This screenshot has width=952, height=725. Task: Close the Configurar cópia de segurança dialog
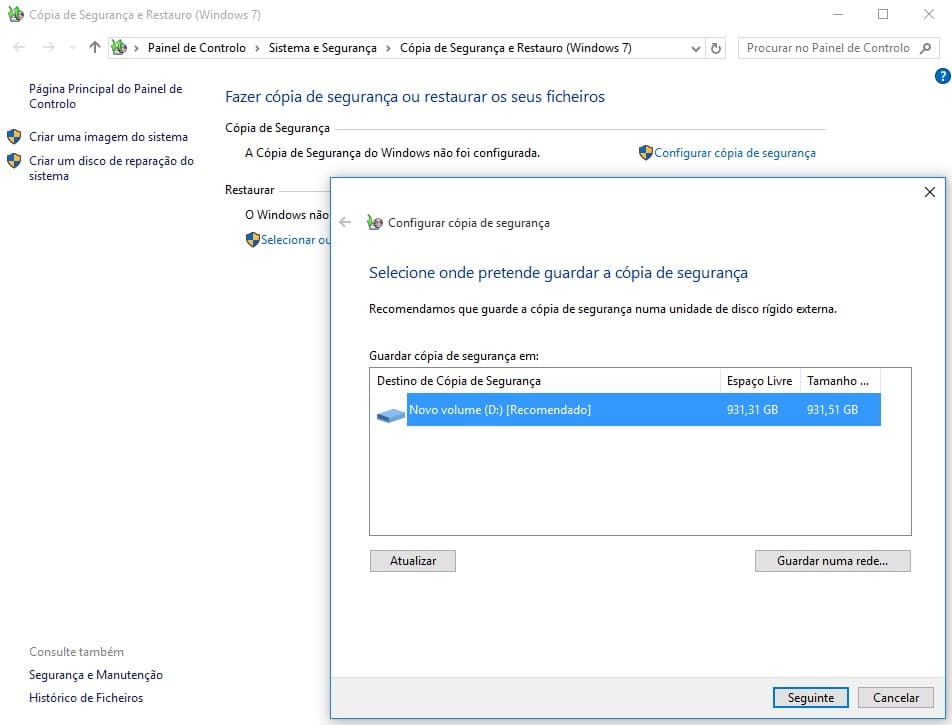point(930,192)
